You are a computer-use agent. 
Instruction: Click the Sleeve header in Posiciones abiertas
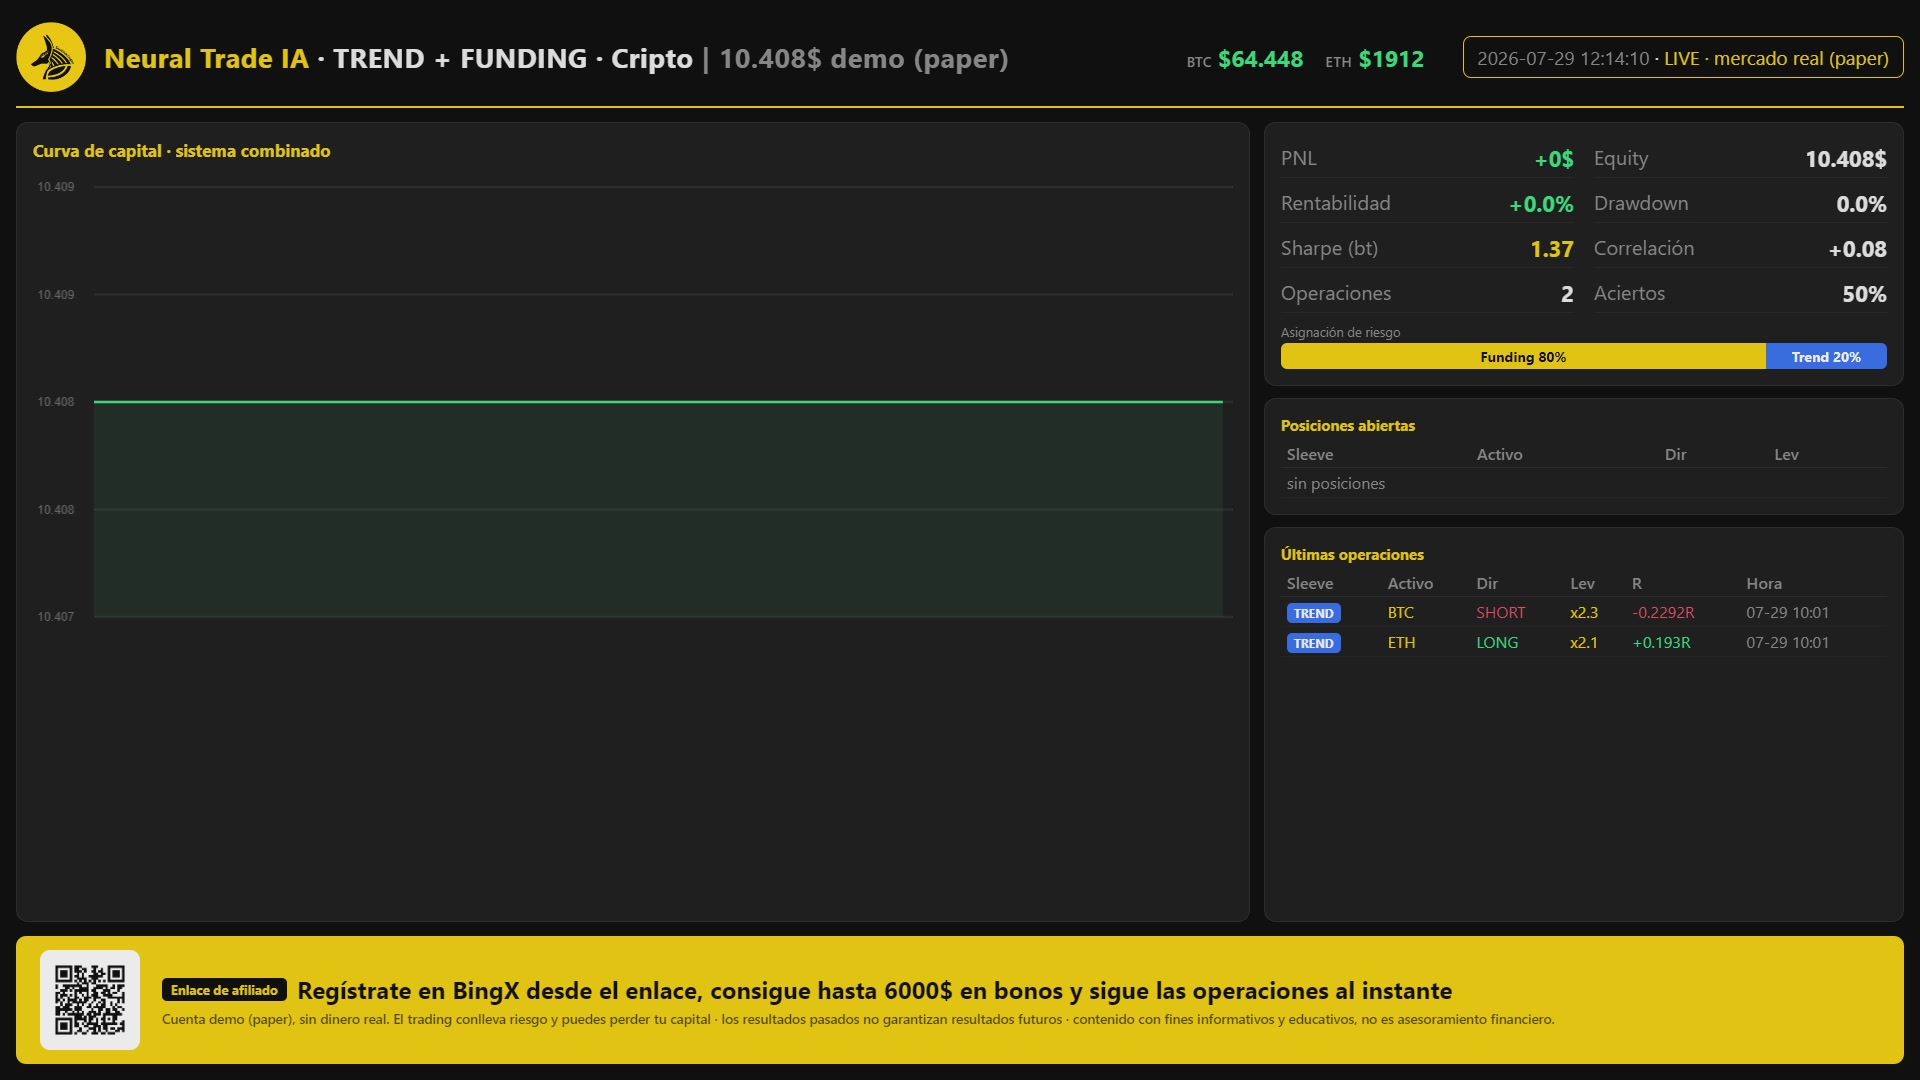[x=1309, y=454]
